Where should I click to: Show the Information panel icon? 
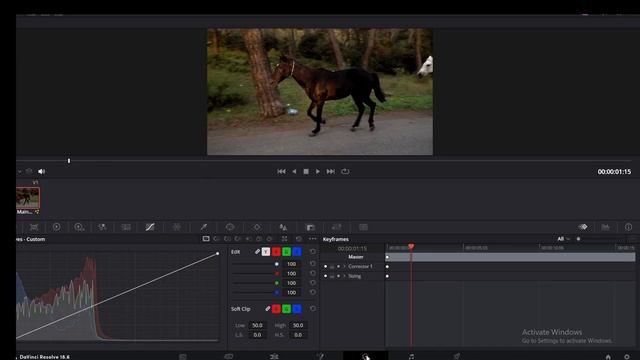coord(628,227)
